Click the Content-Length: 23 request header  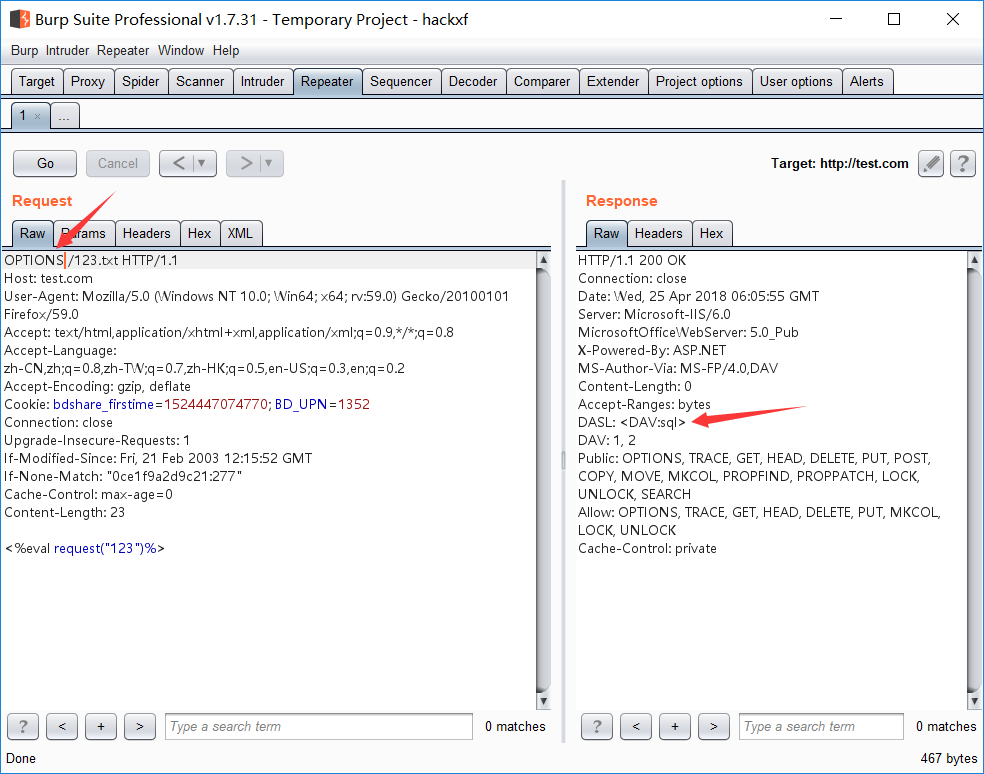65,513
